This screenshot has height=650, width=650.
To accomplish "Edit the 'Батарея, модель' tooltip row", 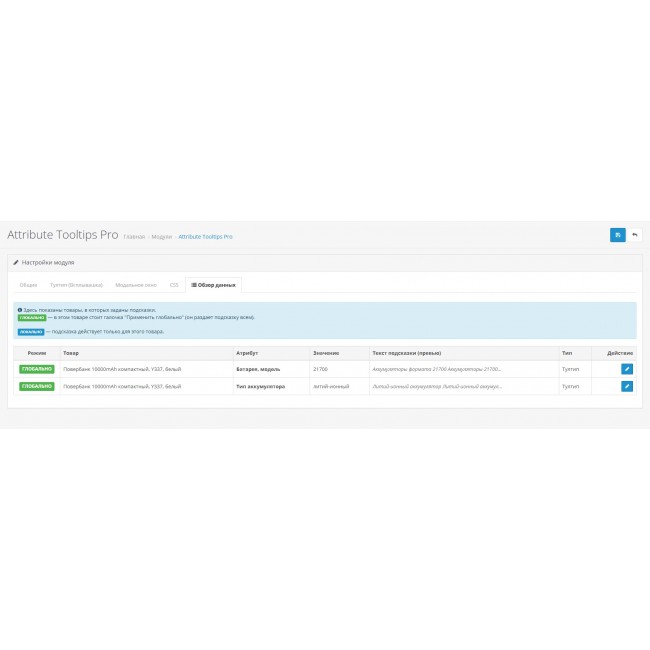I will pyautogui.click(x=627, y=369).
